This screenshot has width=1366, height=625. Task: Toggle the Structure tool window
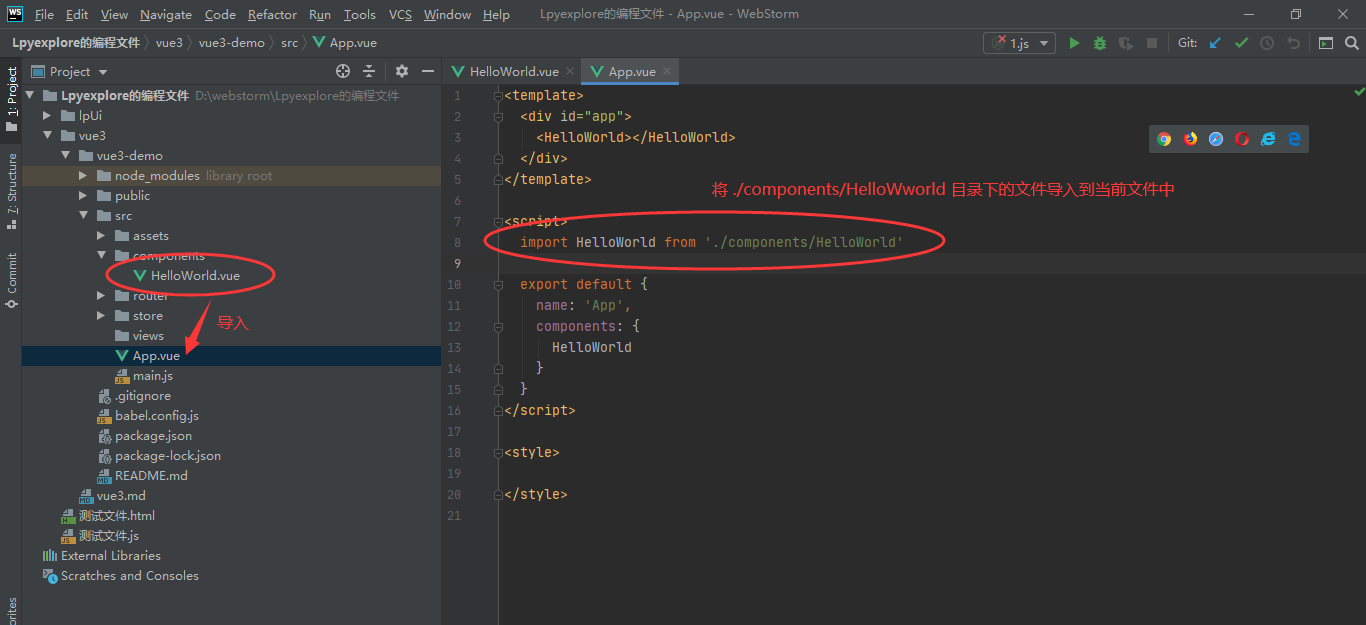11,191
